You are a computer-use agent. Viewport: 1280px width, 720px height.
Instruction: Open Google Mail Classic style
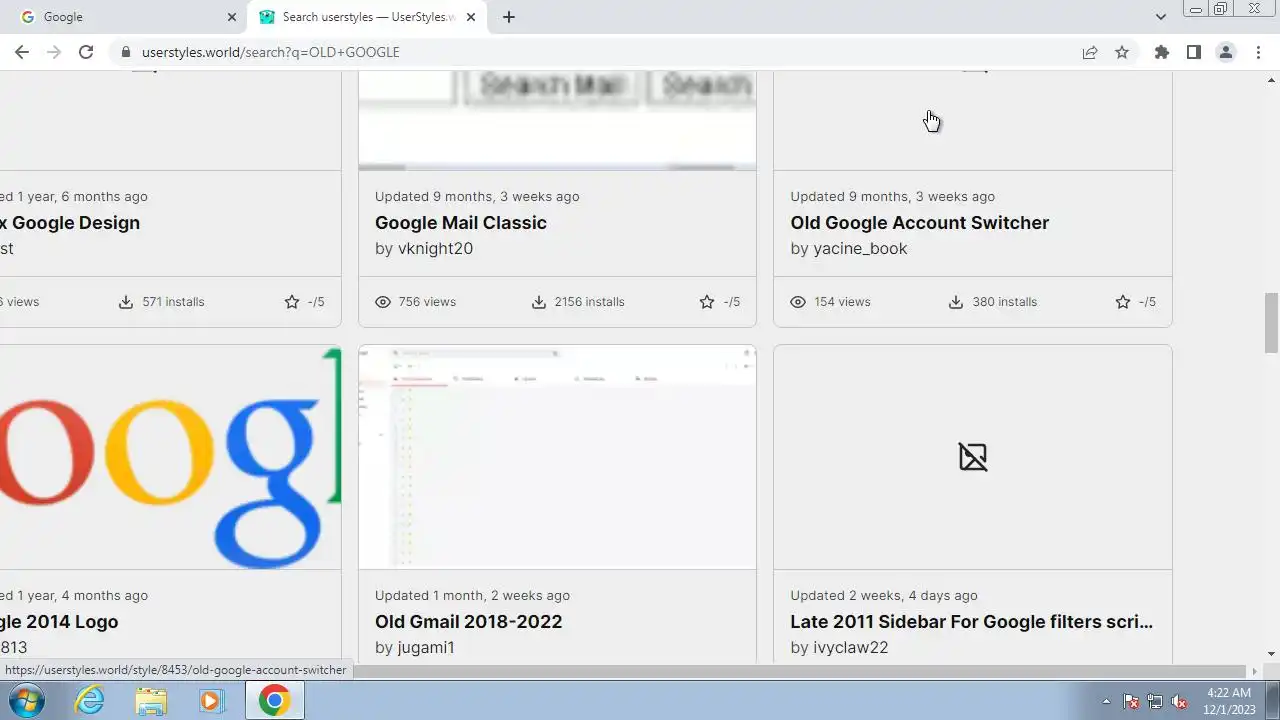461,222
